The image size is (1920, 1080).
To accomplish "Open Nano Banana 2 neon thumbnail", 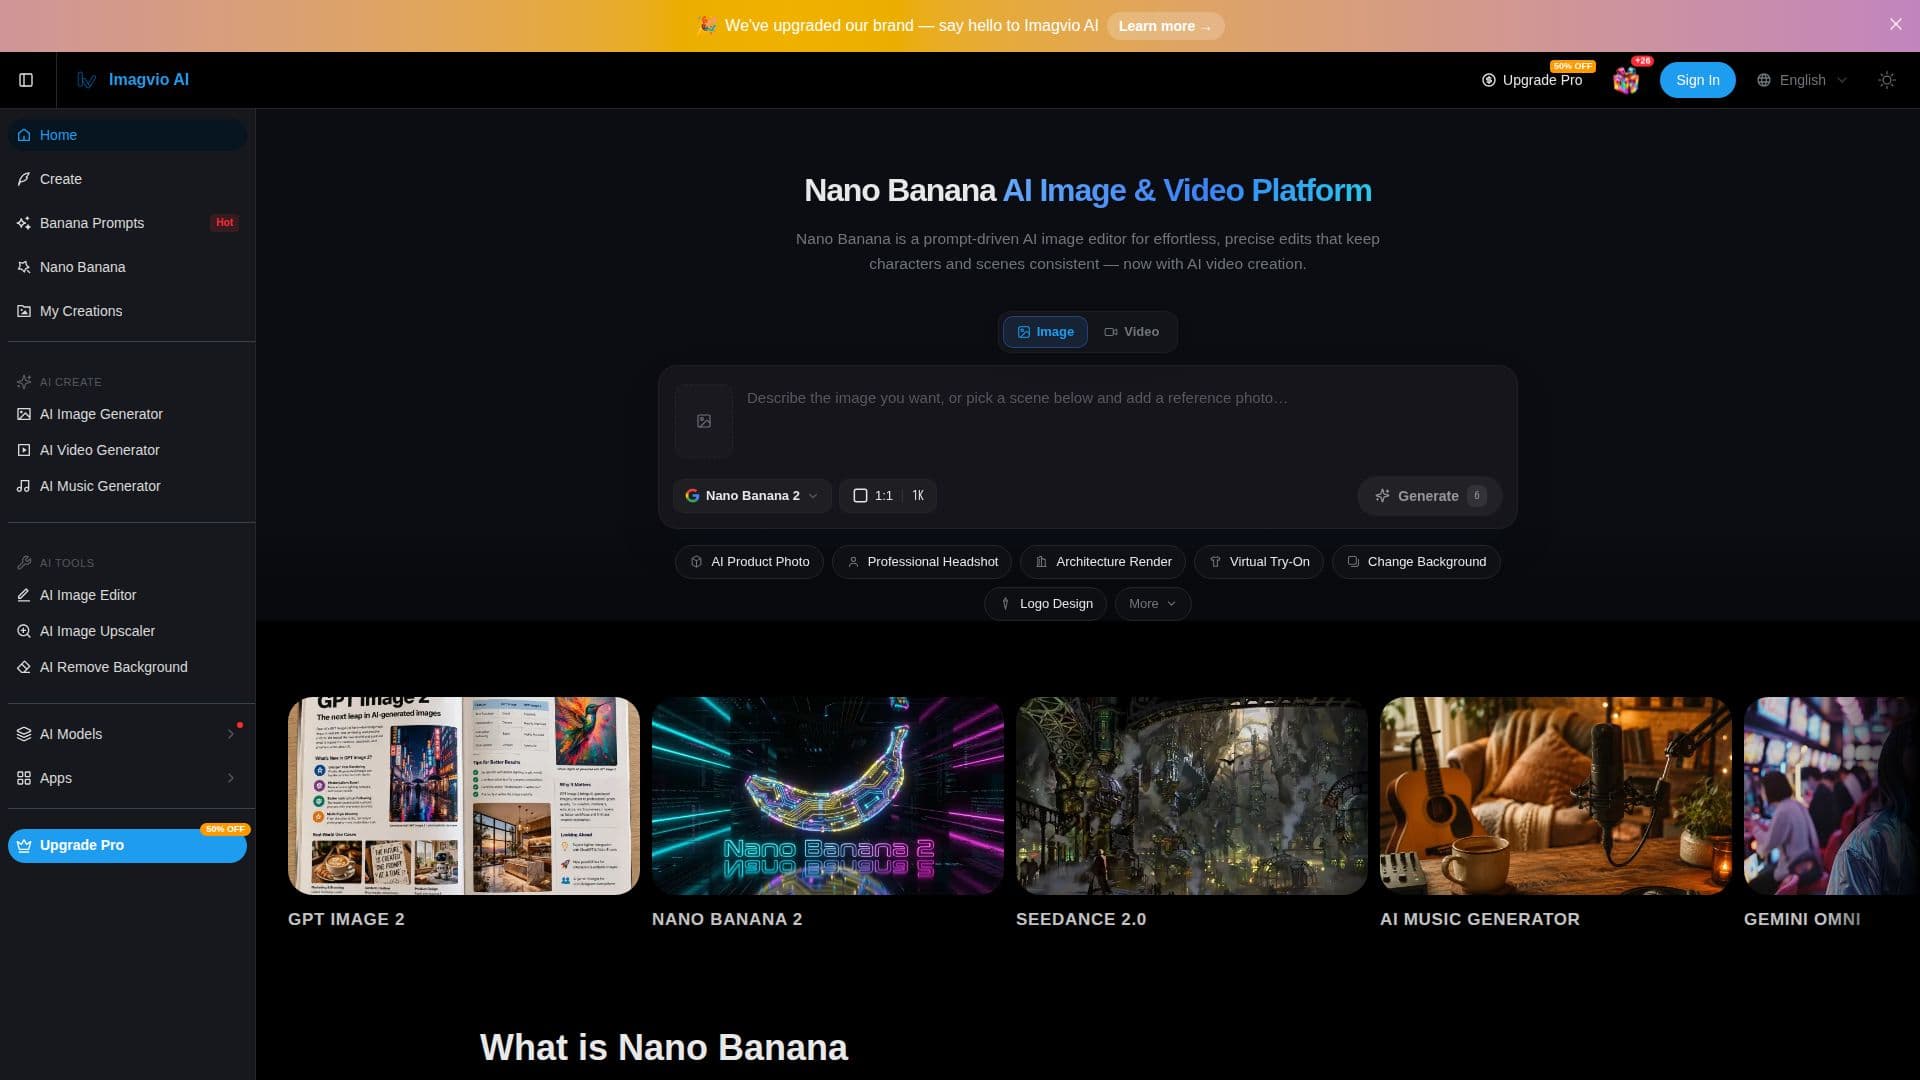I will [x=828, y=796].
